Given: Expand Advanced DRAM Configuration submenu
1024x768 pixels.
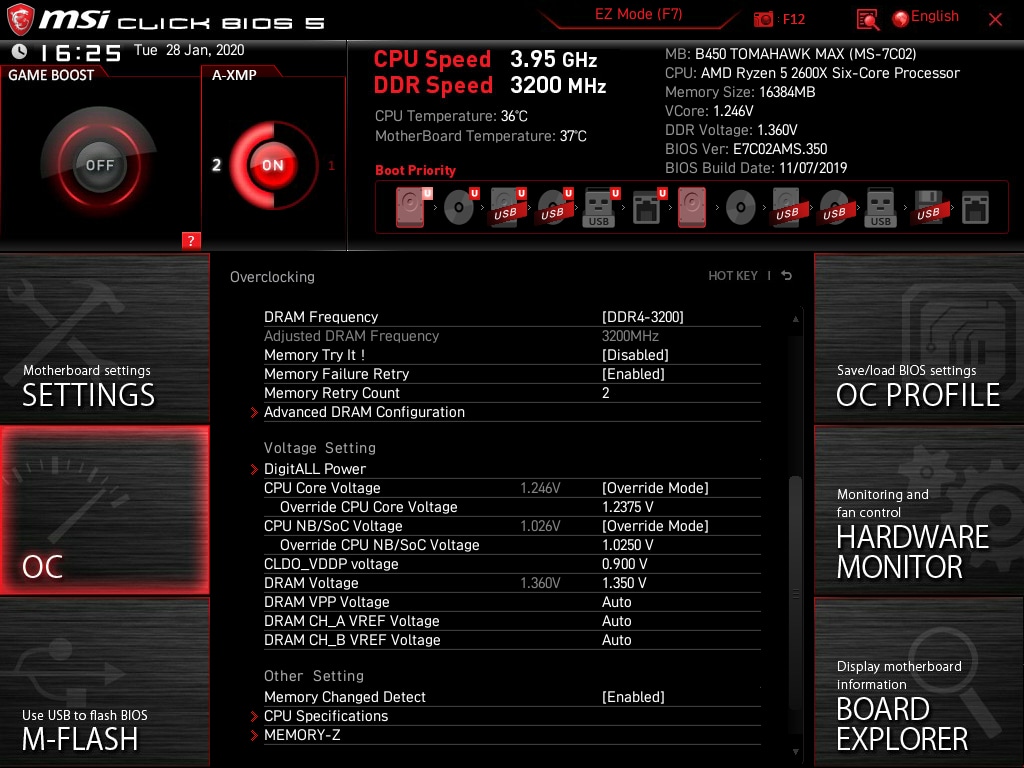Looking at the screenshot, I should tap(364, 412).
